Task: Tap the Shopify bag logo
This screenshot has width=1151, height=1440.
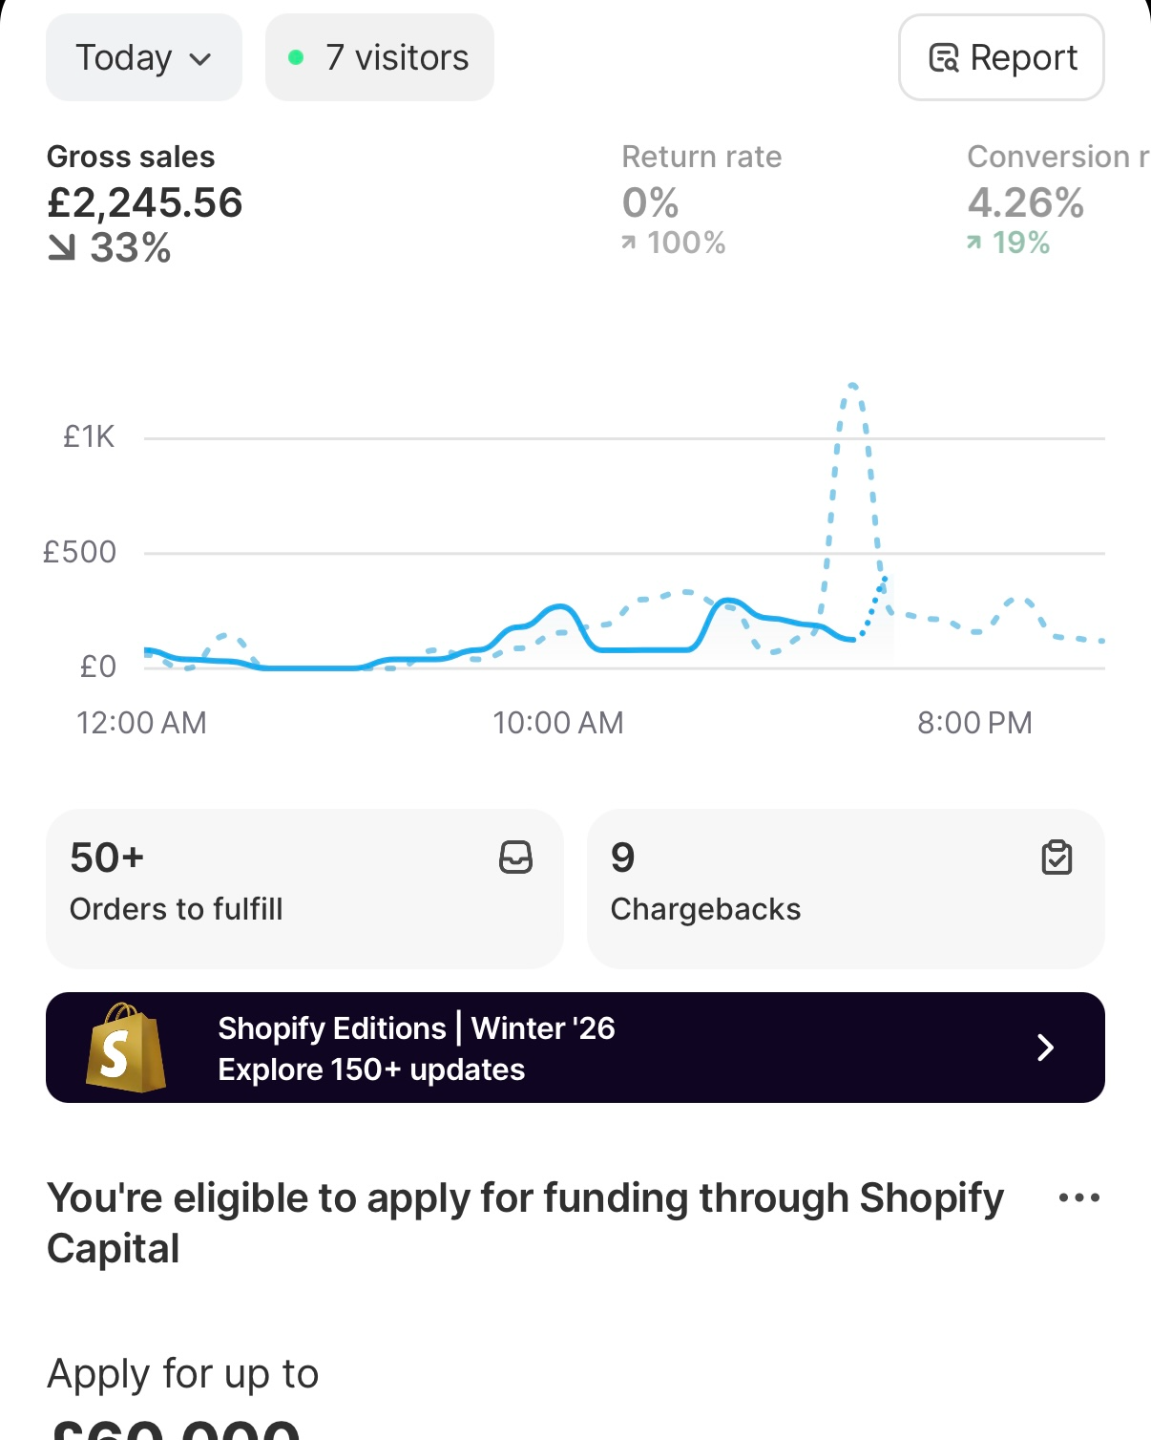Action: pos(125,1048)
